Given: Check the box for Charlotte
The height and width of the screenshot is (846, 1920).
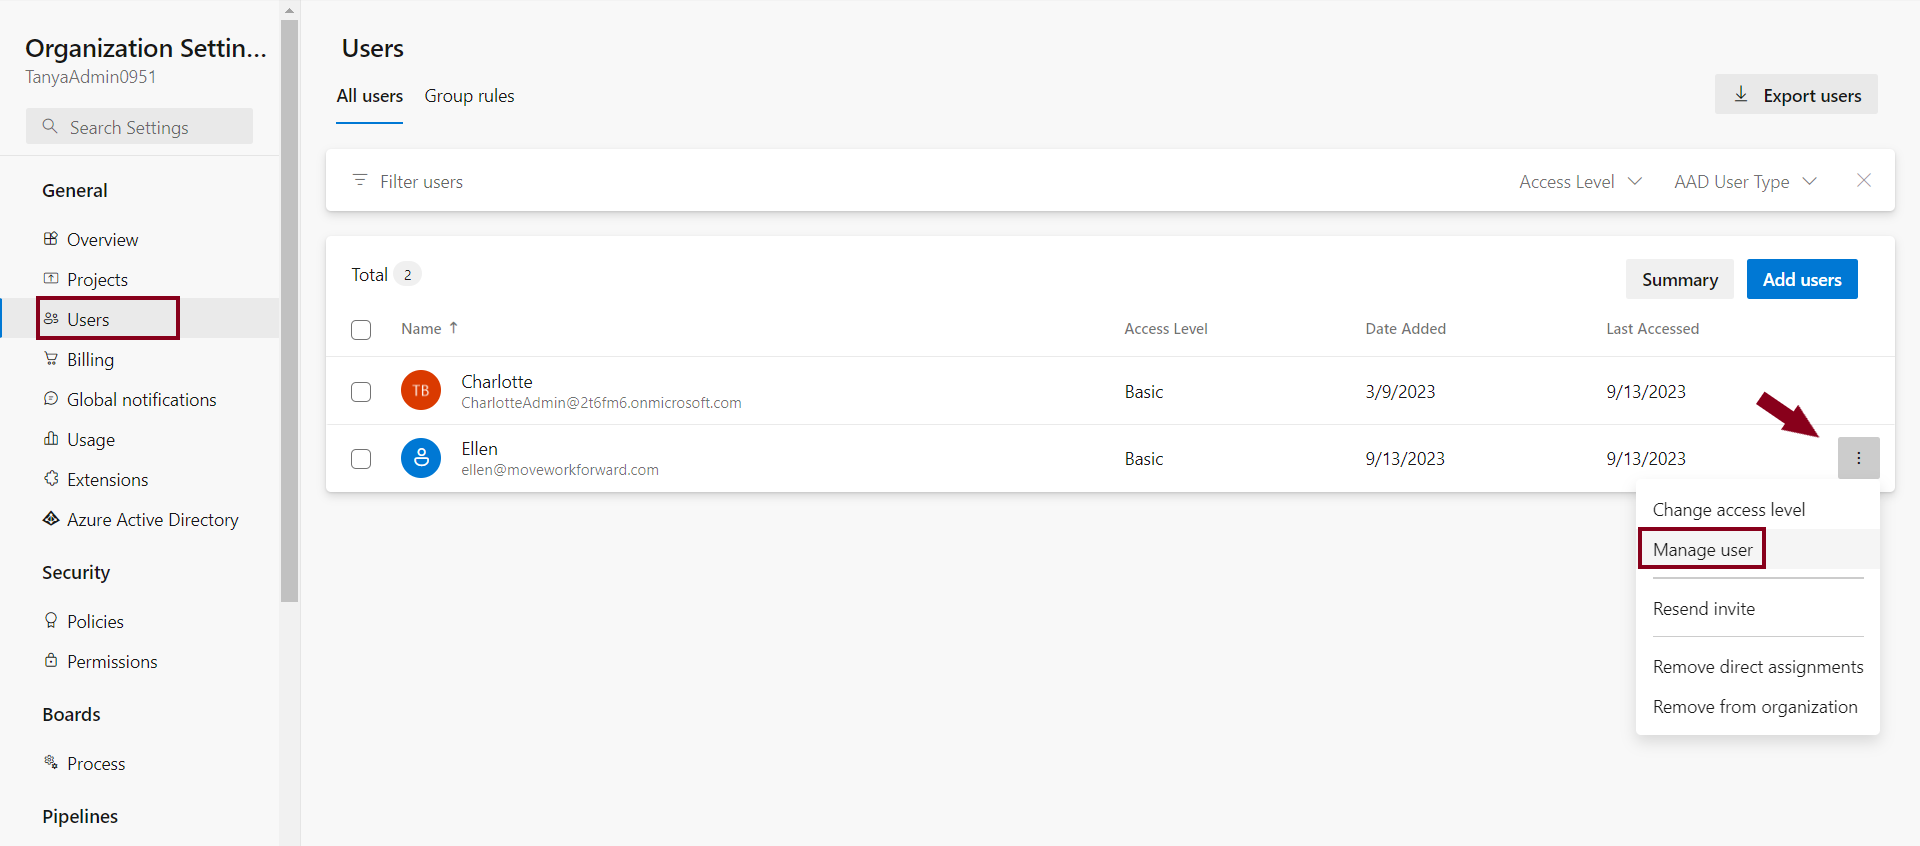Looking at the screenshot, I should point(361,392).
